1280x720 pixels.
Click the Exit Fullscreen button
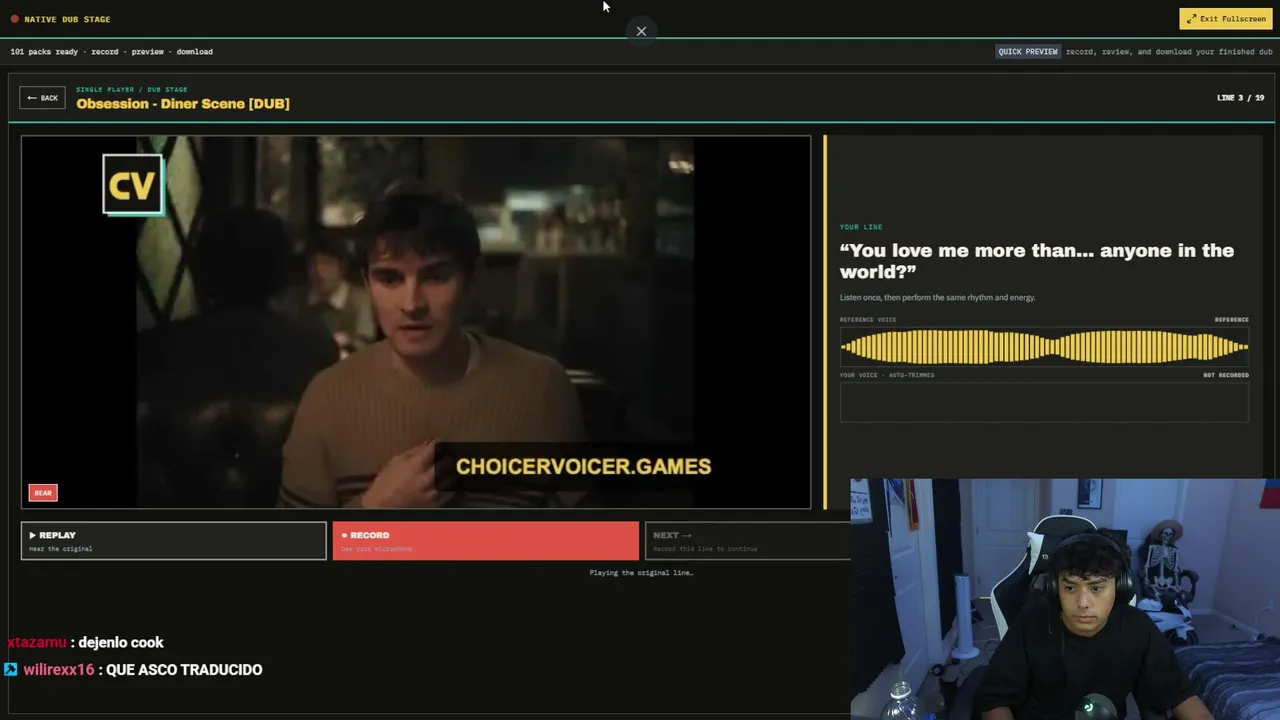pos(1226,19)
